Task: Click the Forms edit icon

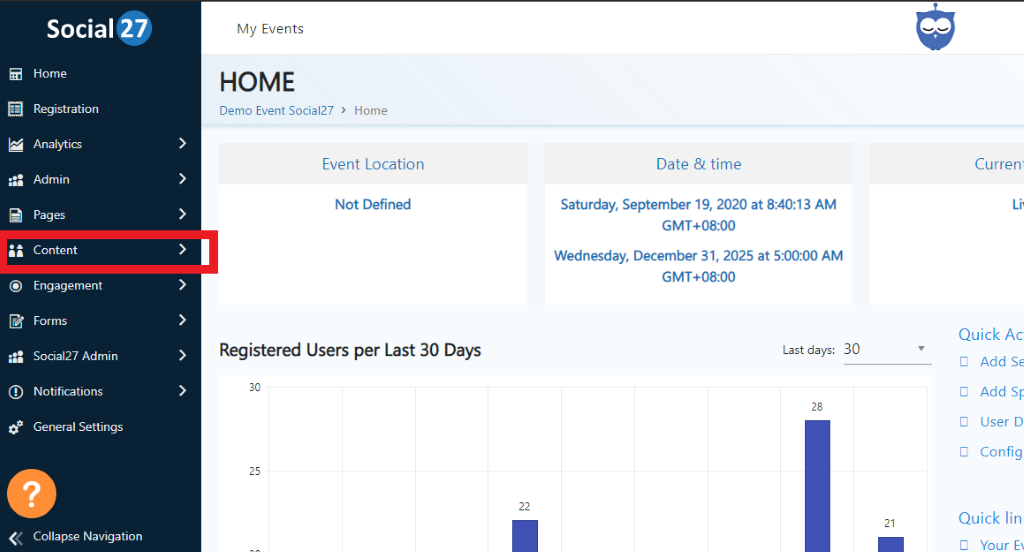Action: click(x=15, y=321)
